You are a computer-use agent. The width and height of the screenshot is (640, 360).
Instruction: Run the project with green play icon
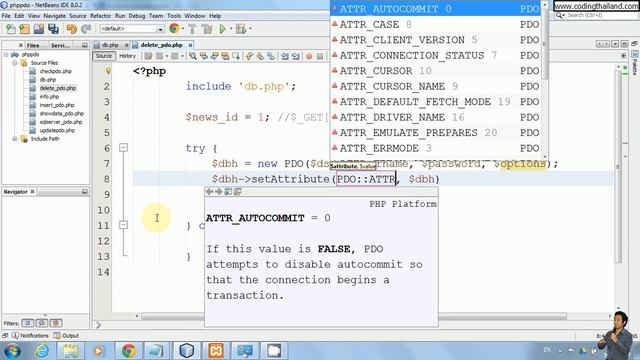(222, 29)
